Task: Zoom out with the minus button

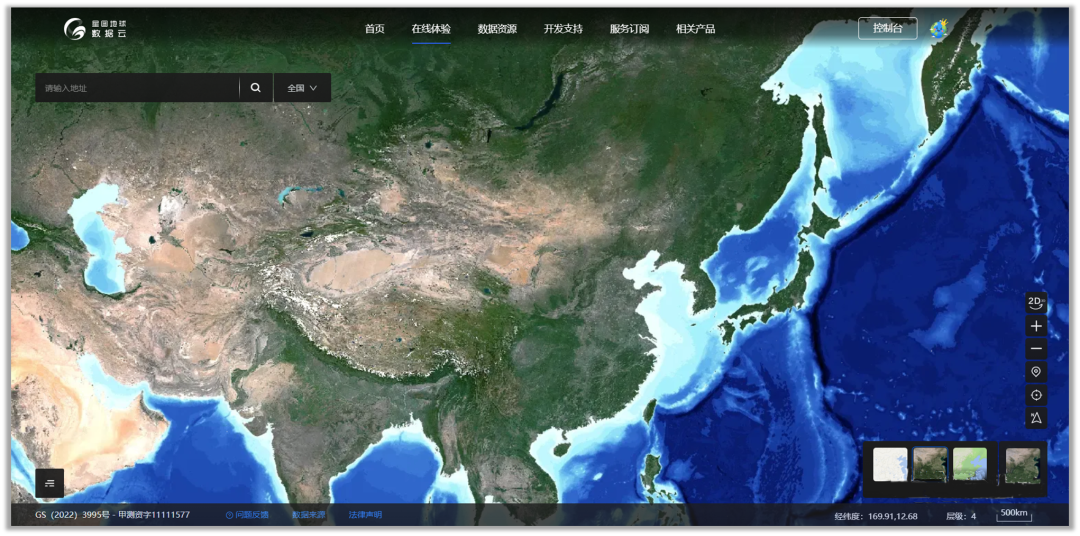Action: [1036, 349]
